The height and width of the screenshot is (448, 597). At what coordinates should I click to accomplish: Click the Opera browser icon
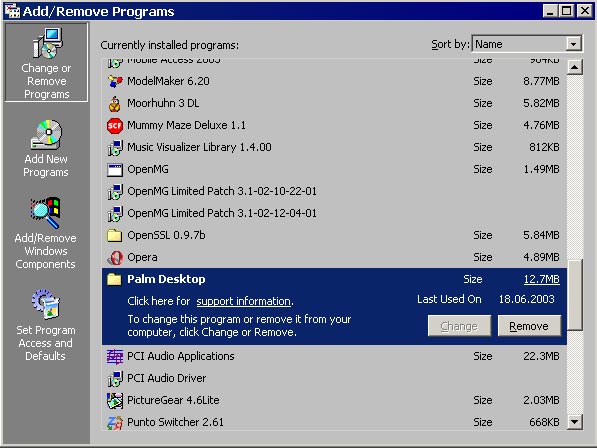[x=115, y=258]
